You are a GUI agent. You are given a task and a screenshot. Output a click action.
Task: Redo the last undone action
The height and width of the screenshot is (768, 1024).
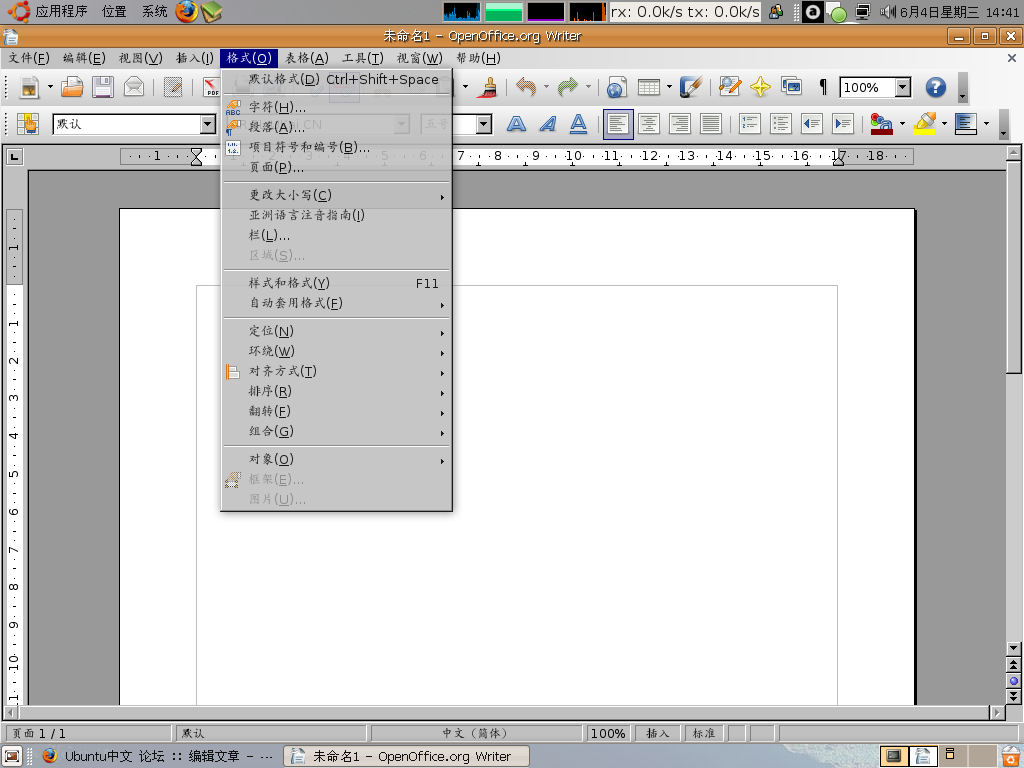click(x=568, y=87)
